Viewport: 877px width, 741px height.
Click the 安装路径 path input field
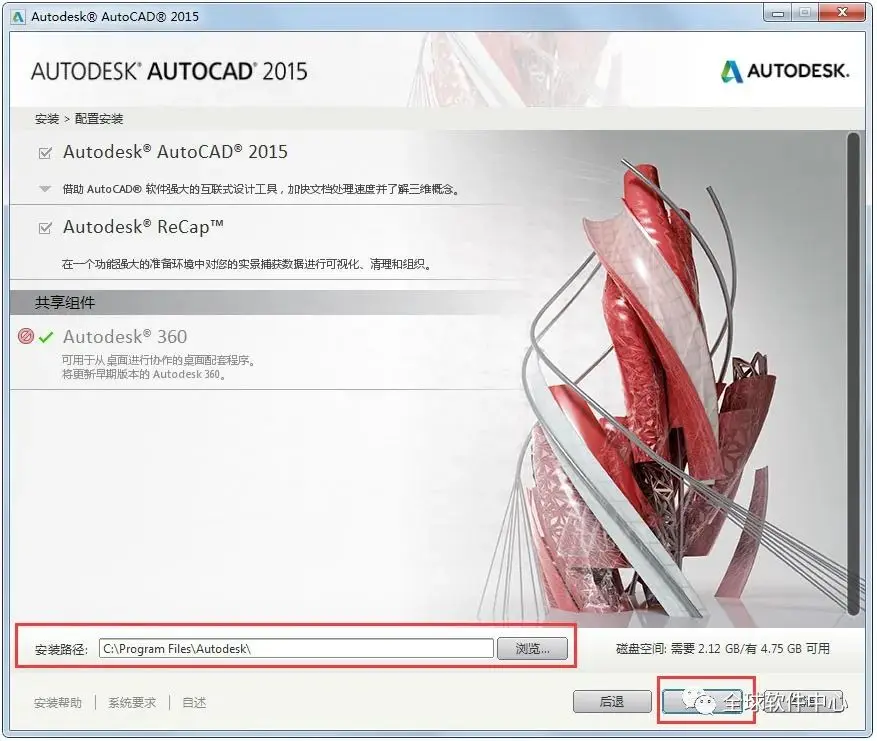point(296,649)
